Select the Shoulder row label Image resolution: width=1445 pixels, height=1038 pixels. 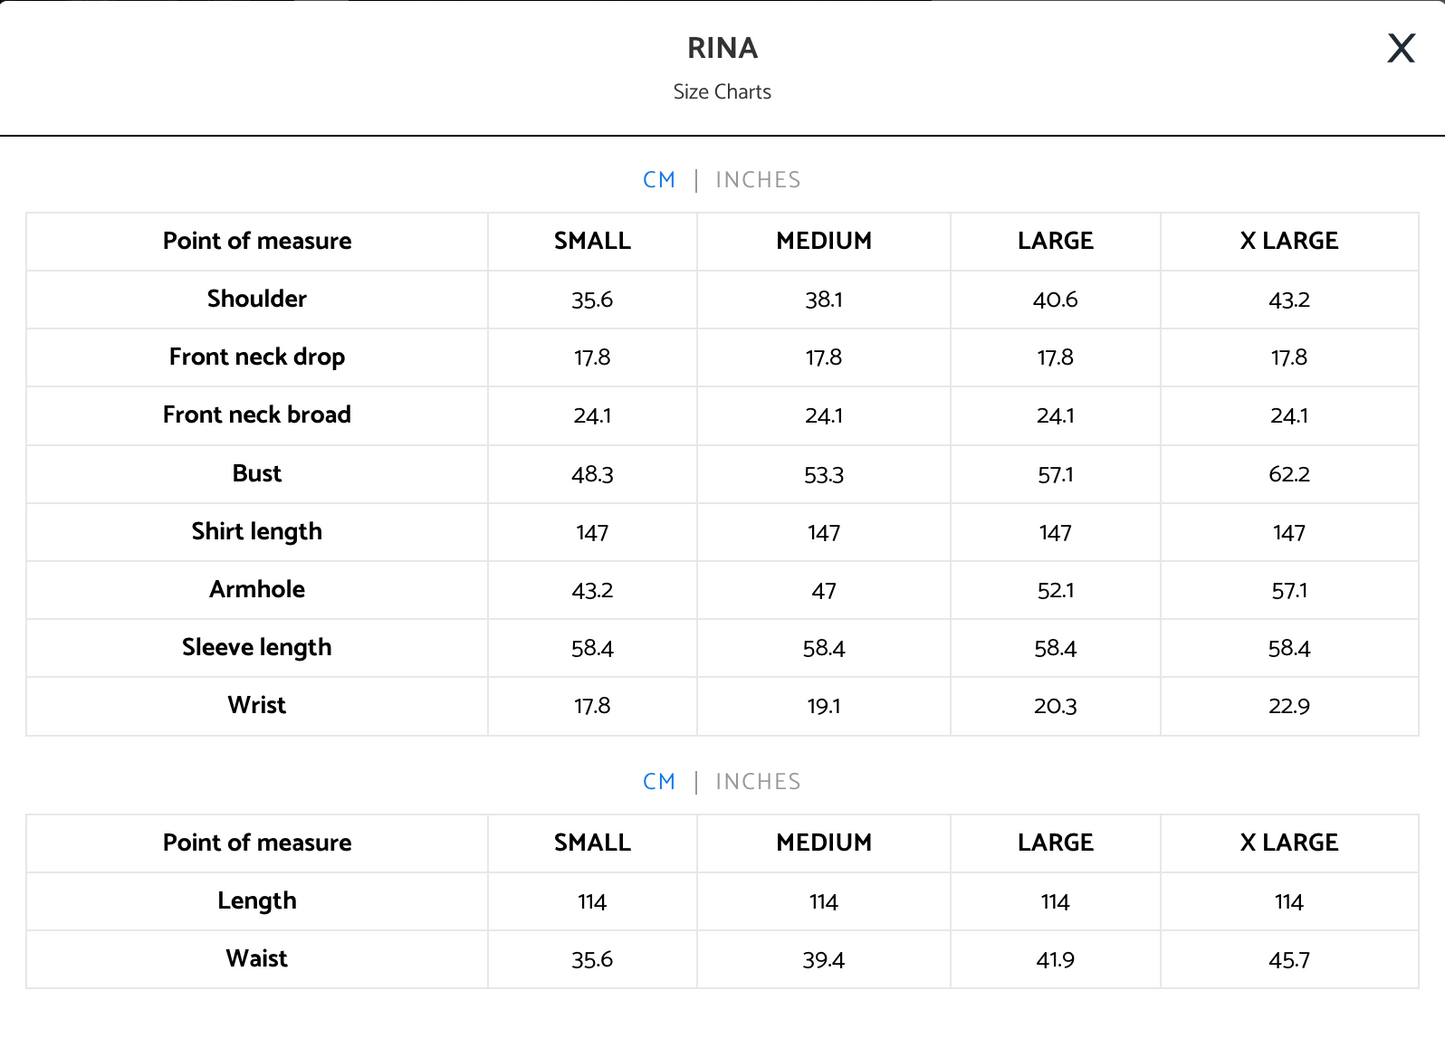coord(257,299)
